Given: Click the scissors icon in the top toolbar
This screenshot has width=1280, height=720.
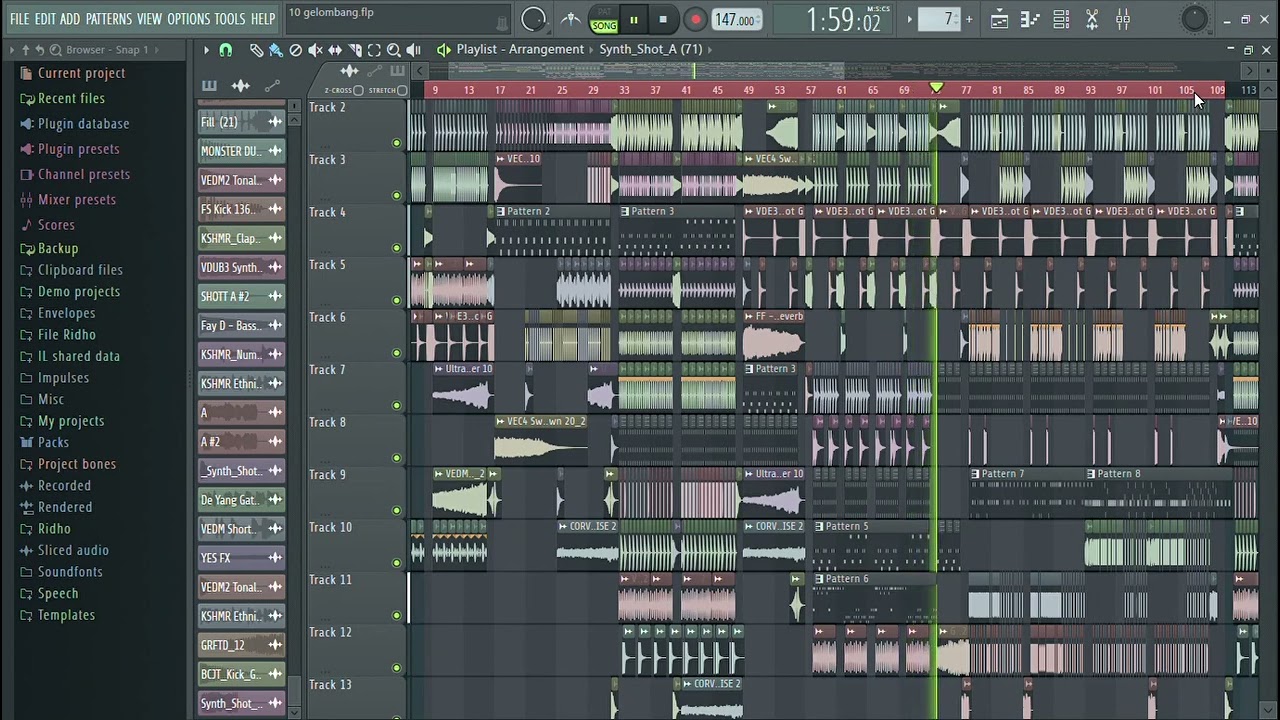Looking at the screenshot, I should 1092,19.
